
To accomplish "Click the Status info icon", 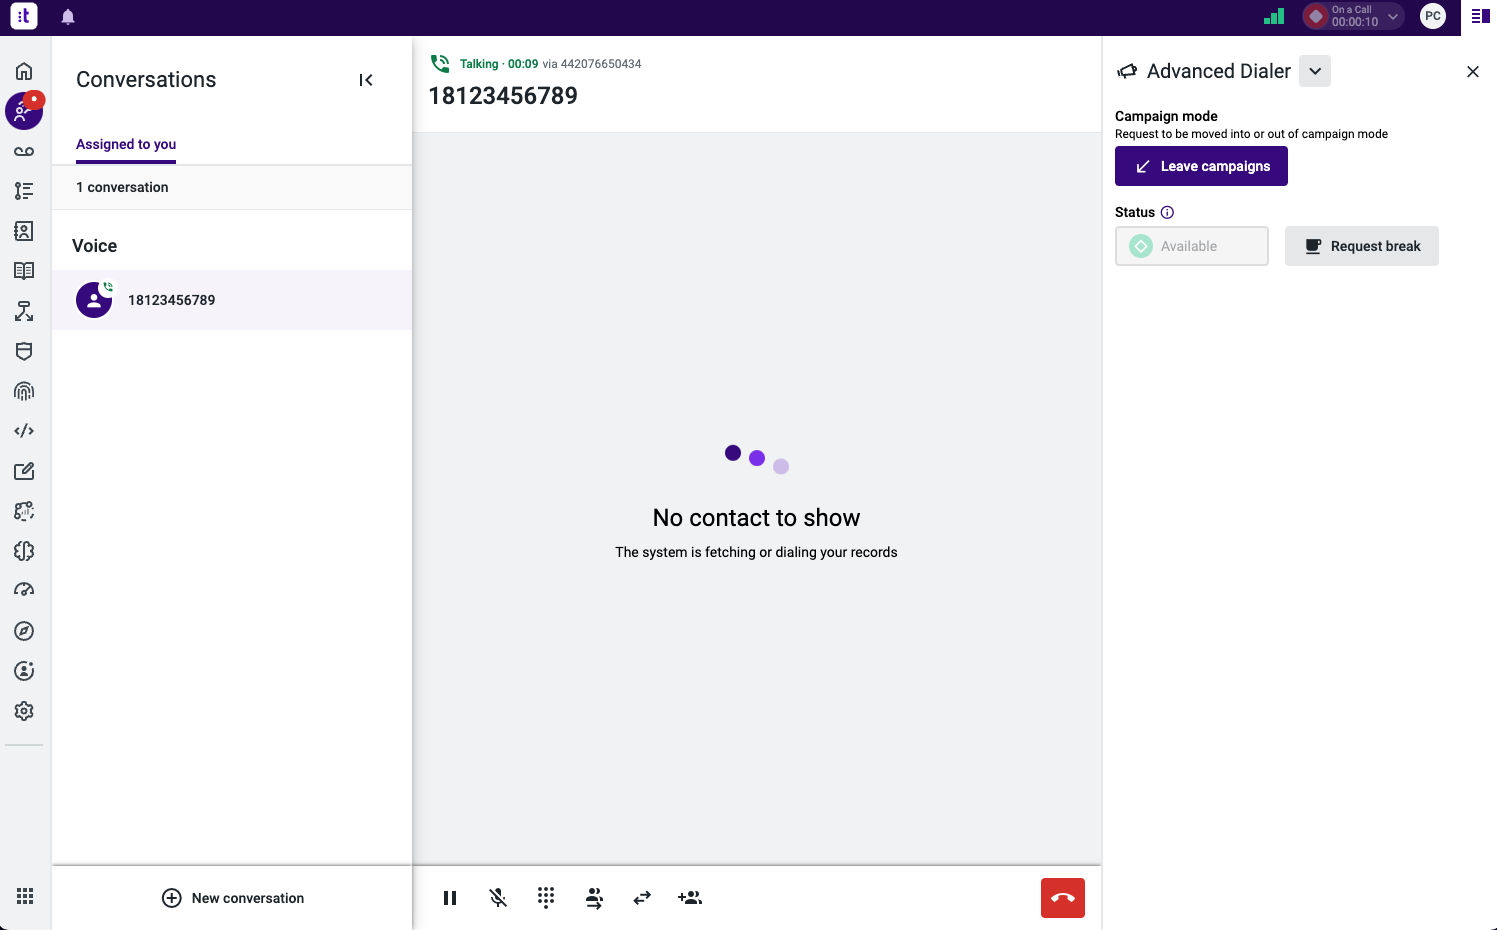I will tap(1167, 212).
